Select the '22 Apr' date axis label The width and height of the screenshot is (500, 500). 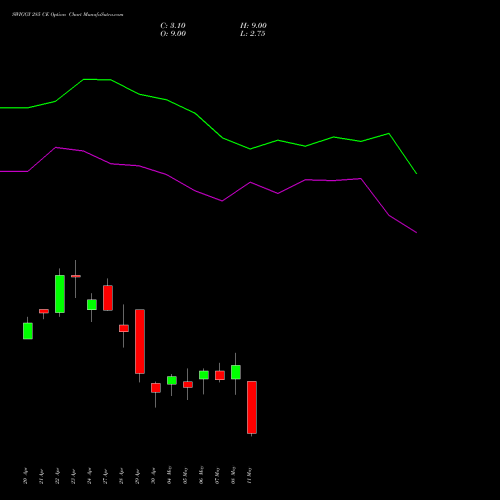[58, 476]
